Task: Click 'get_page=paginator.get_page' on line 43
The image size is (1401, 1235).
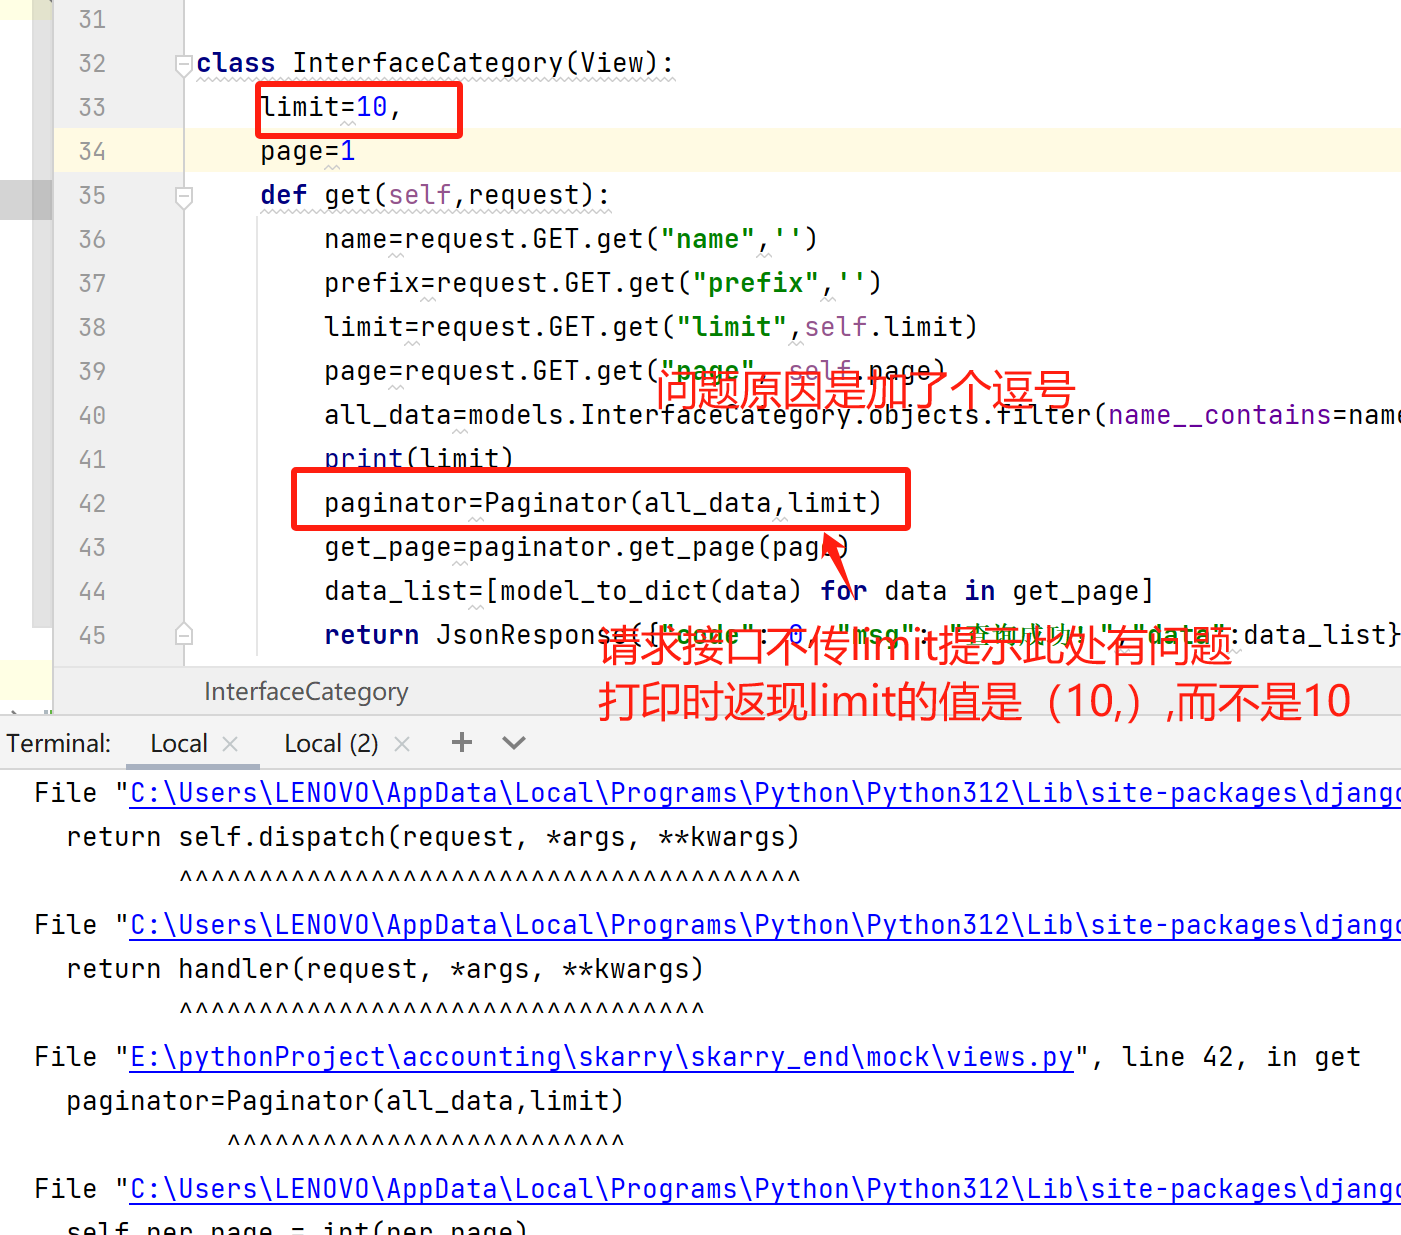Action: (539, 547)
